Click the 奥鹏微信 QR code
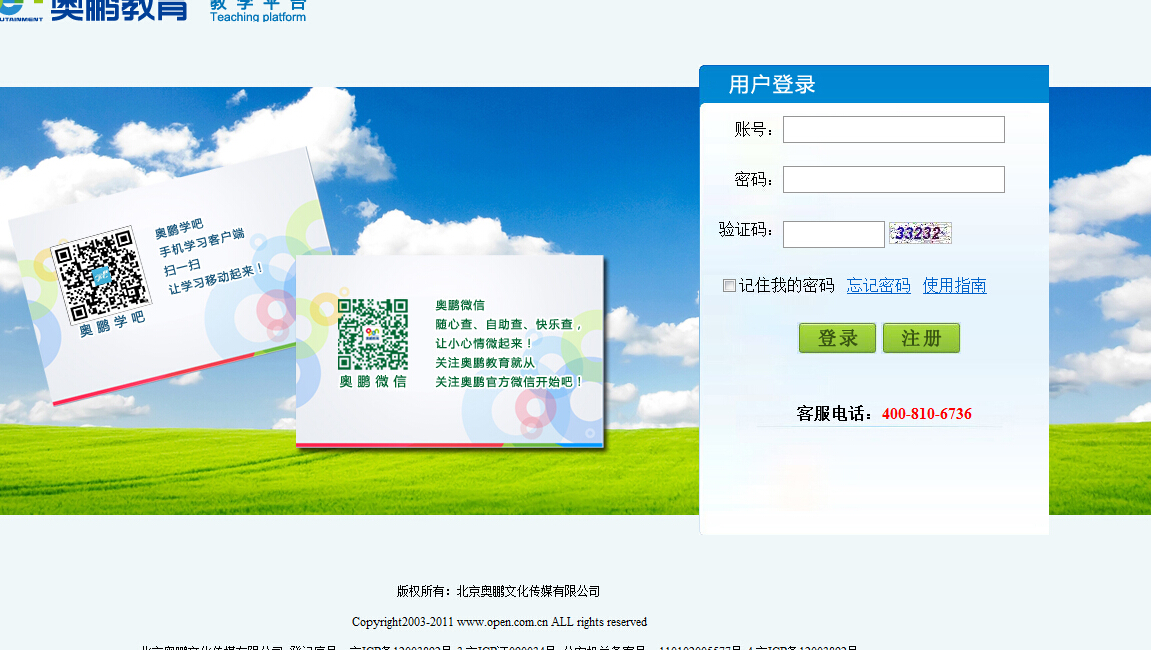This screenshot has width=1151, height=650. point(373,334)
